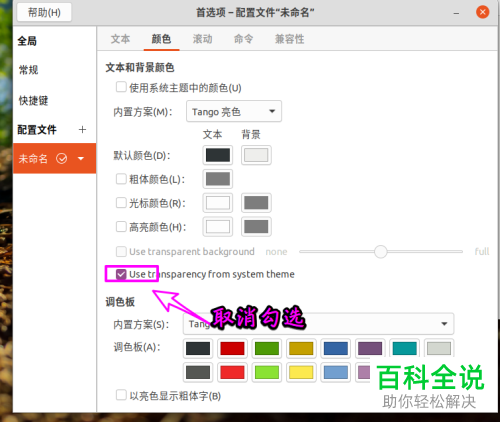
Task: Toggle Use transparent background checkbox
Action: coord(121,251)
